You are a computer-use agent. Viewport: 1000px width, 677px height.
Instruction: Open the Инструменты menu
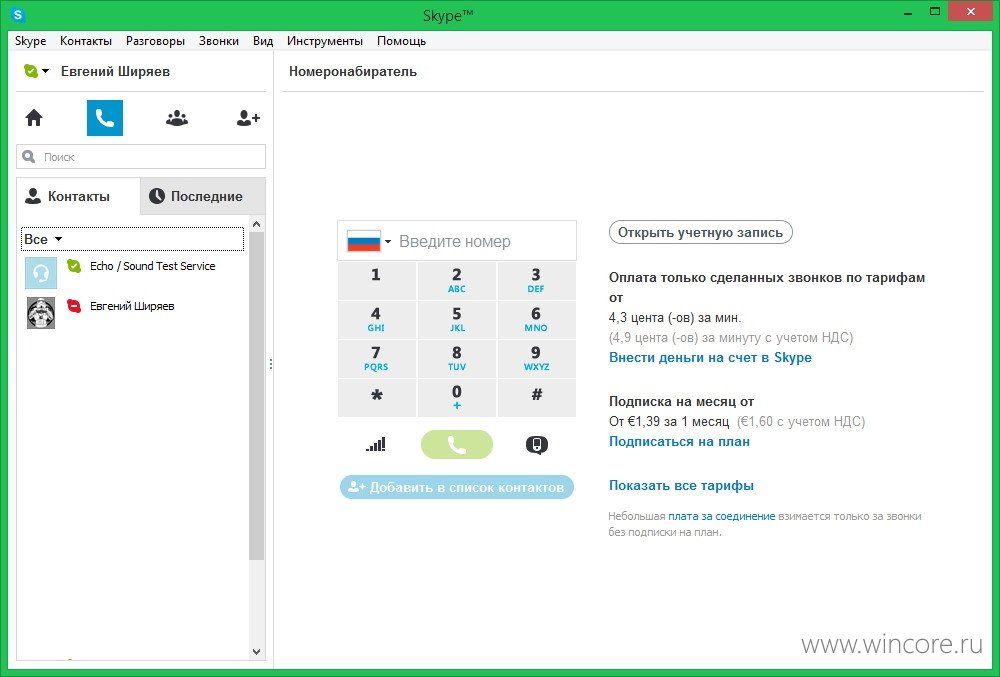pos(325,41)
